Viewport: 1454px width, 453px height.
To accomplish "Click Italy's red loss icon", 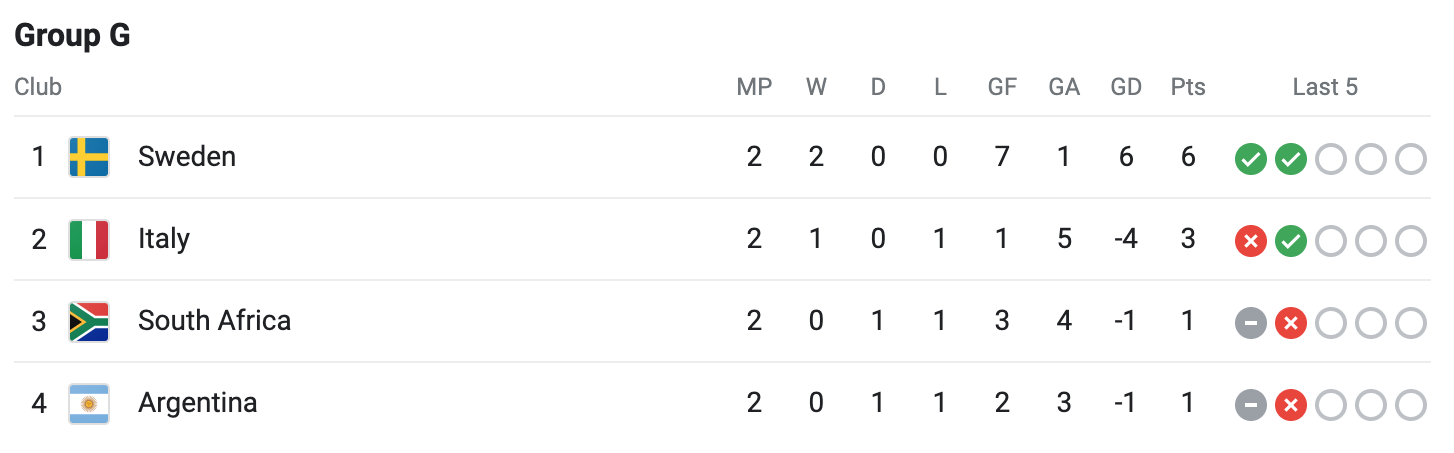I will tap(1251, 241).
